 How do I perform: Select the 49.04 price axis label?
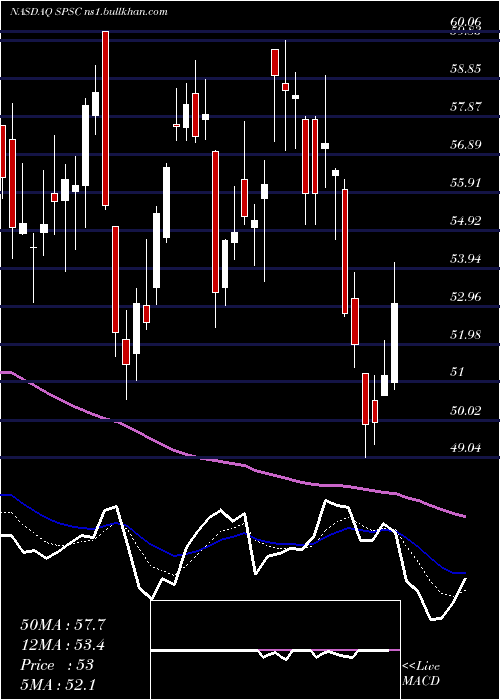coord(465,448)
